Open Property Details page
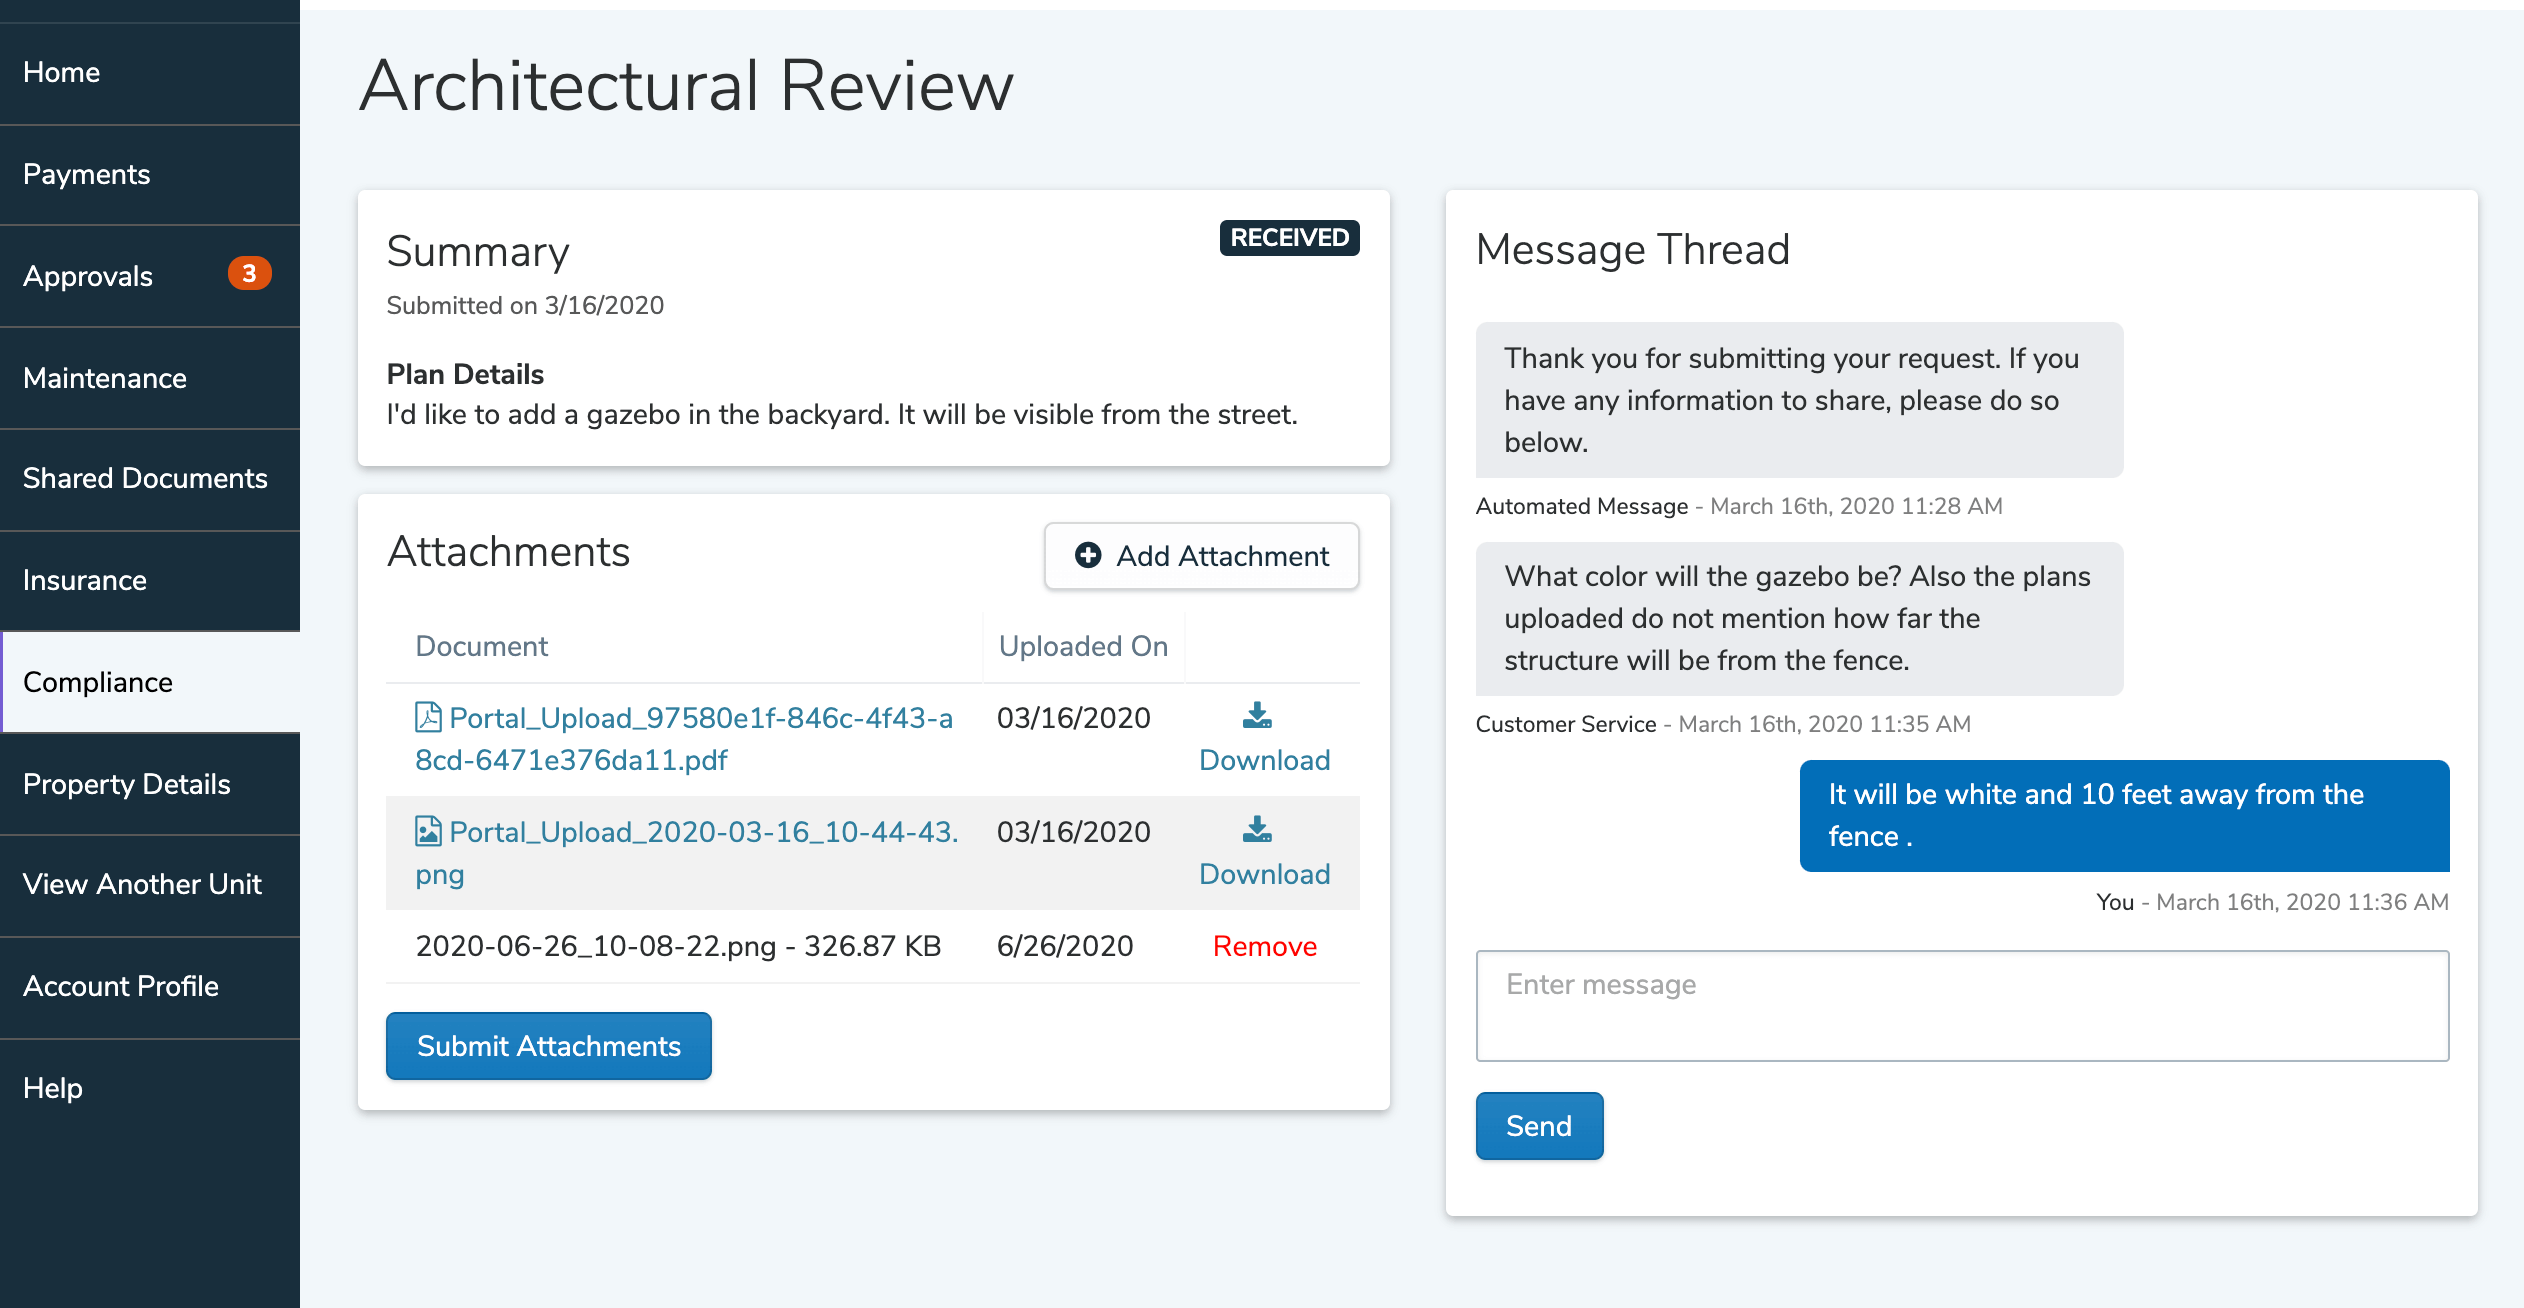 [x=126, y=784]
